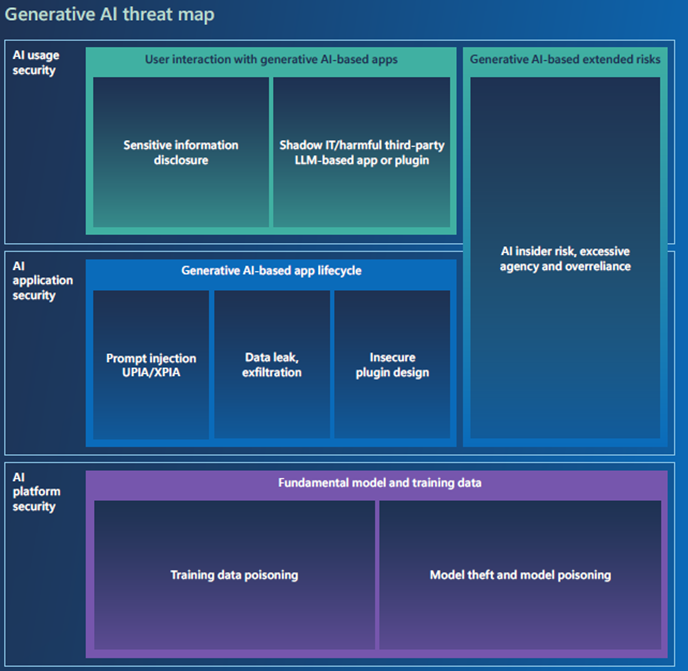Viewport: 688px width, 671px height.
Task: Click the 'Prompt injection' text
Action: coord(151,358)
